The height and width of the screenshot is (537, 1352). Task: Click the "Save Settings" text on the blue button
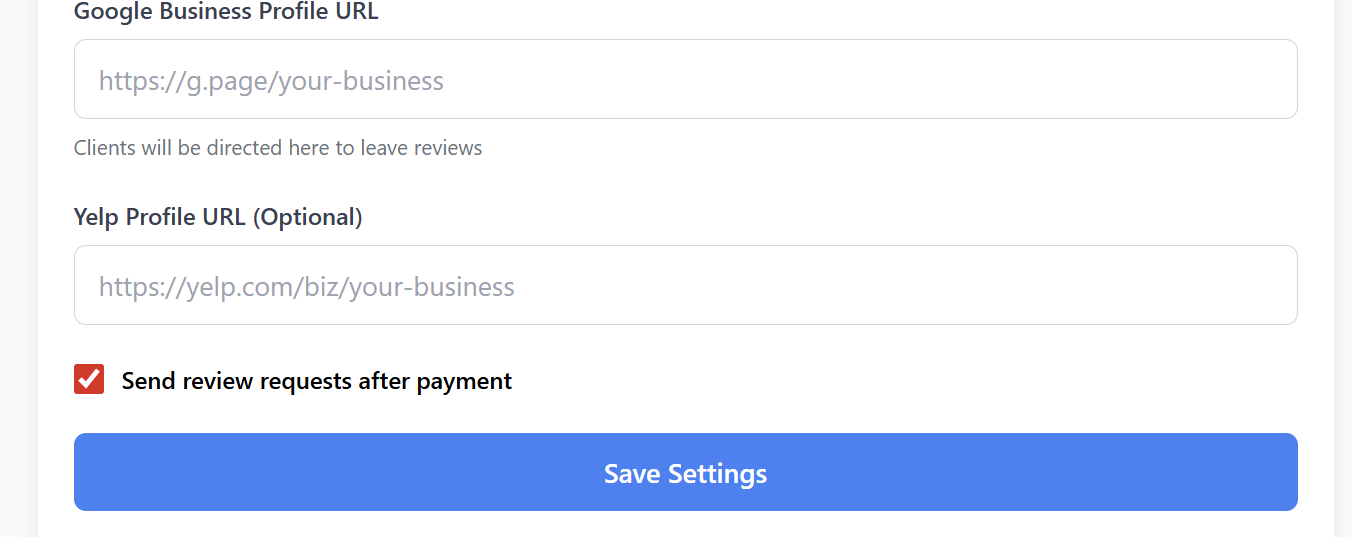tap(686, 473)
